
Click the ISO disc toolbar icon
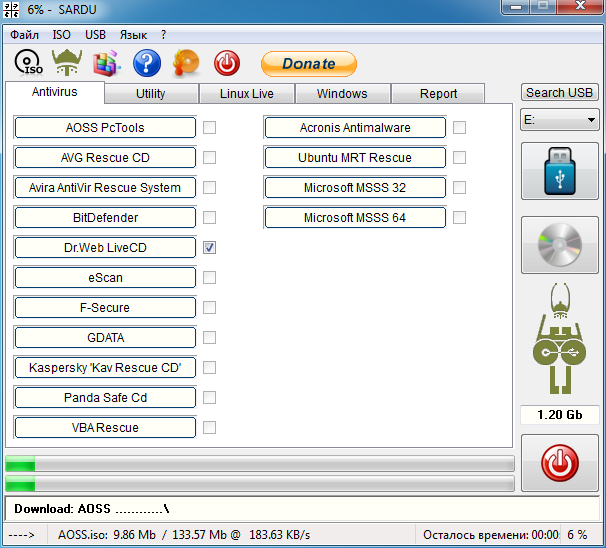tap(28, 63)
